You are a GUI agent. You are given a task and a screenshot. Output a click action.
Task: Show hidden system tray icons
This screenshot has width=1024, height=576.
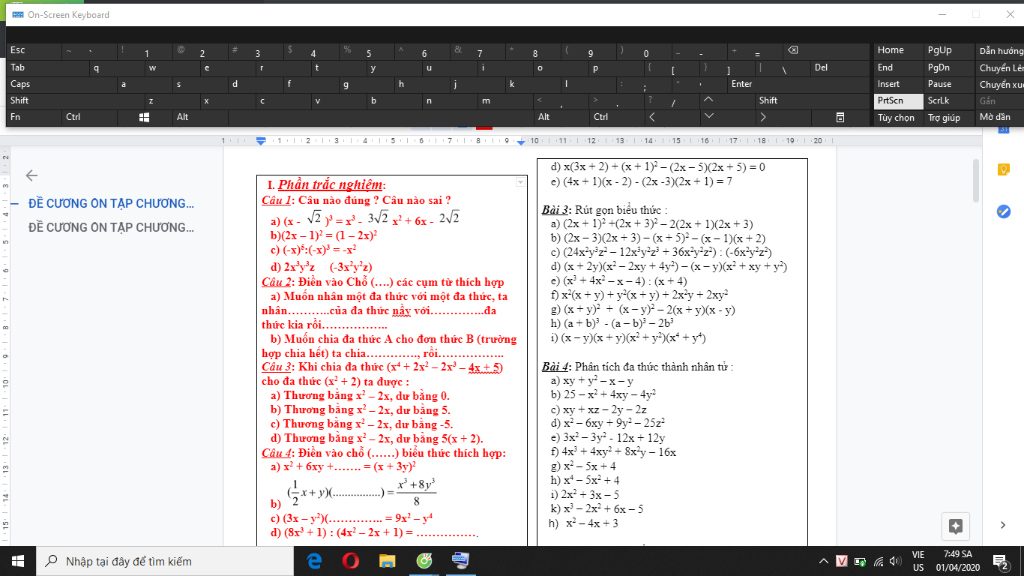point(824,562)
